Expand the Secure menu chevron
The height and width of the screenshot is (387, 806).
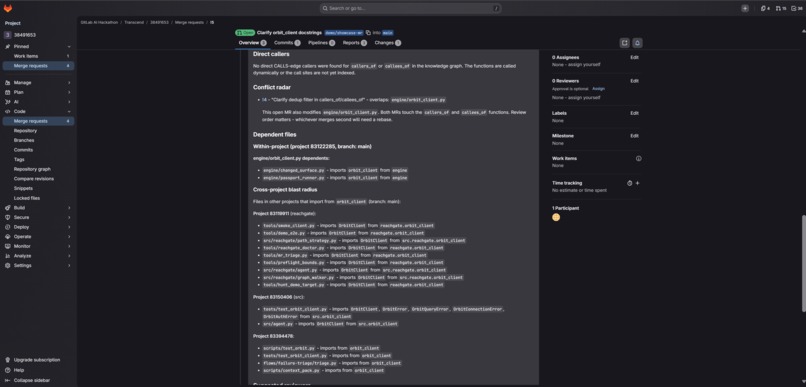point(69,217)
